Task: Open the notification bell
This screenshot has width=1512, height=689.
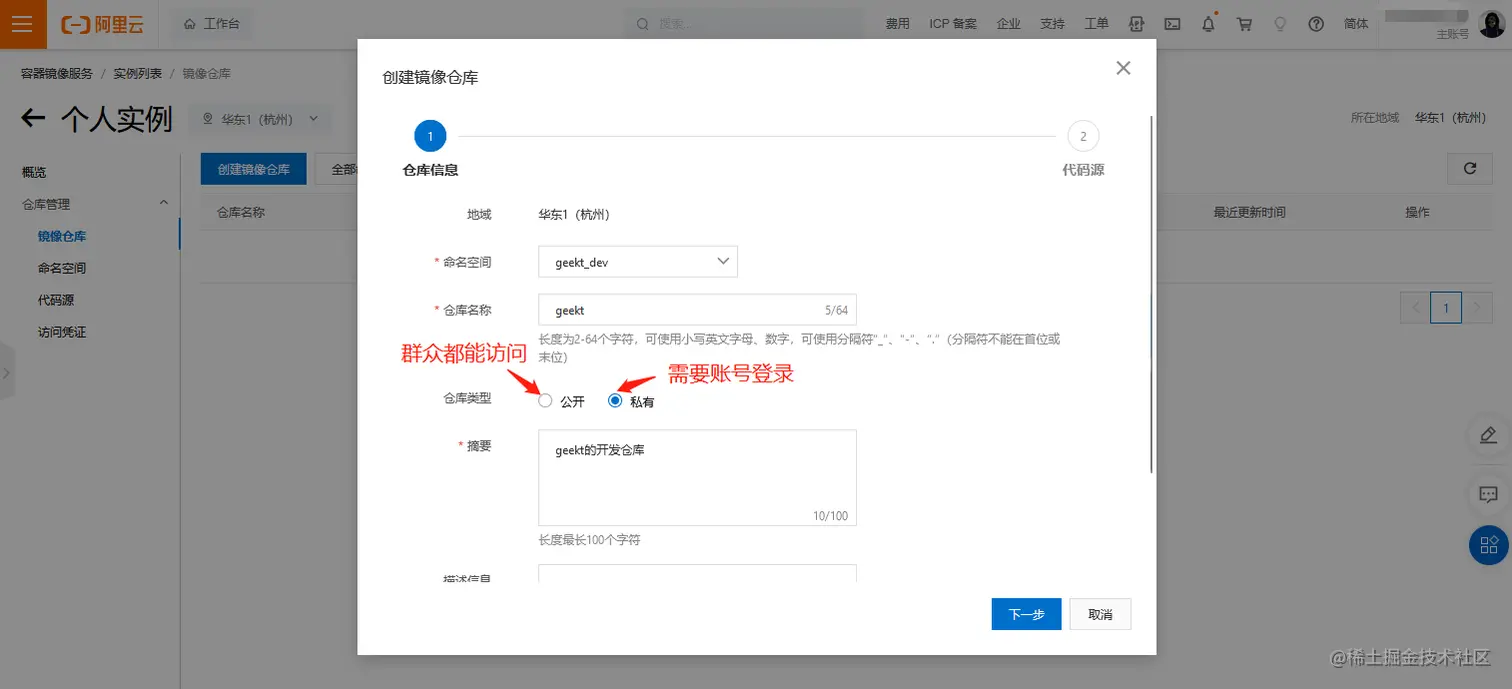Action: point(1209,24)
